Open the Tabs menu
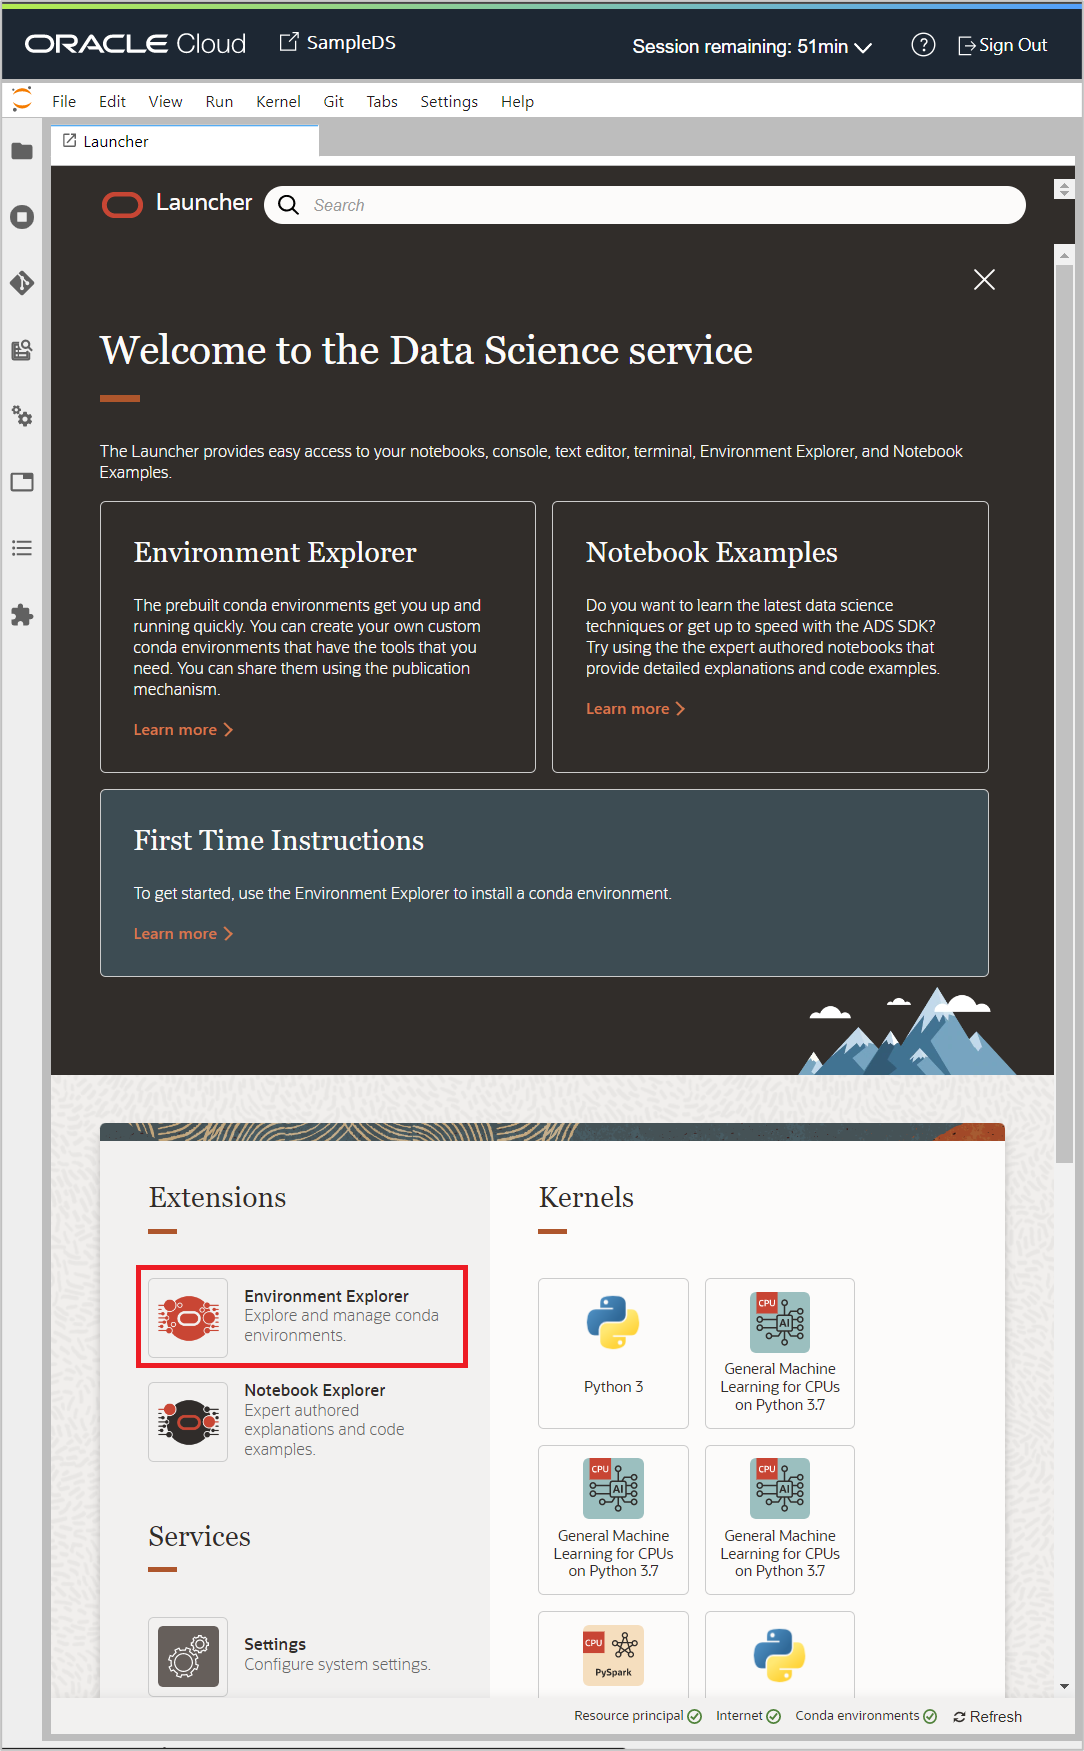This screenshot has height=1751, width=1084. click(x=382, y=101)
